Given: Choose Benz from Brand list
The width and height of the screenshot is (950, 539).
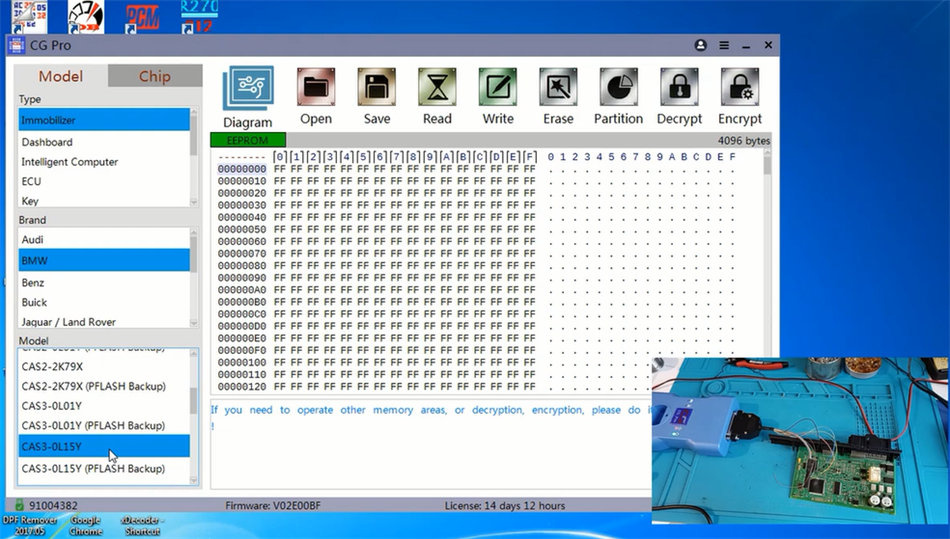Looking at the screenshot, I should point(34,283).
